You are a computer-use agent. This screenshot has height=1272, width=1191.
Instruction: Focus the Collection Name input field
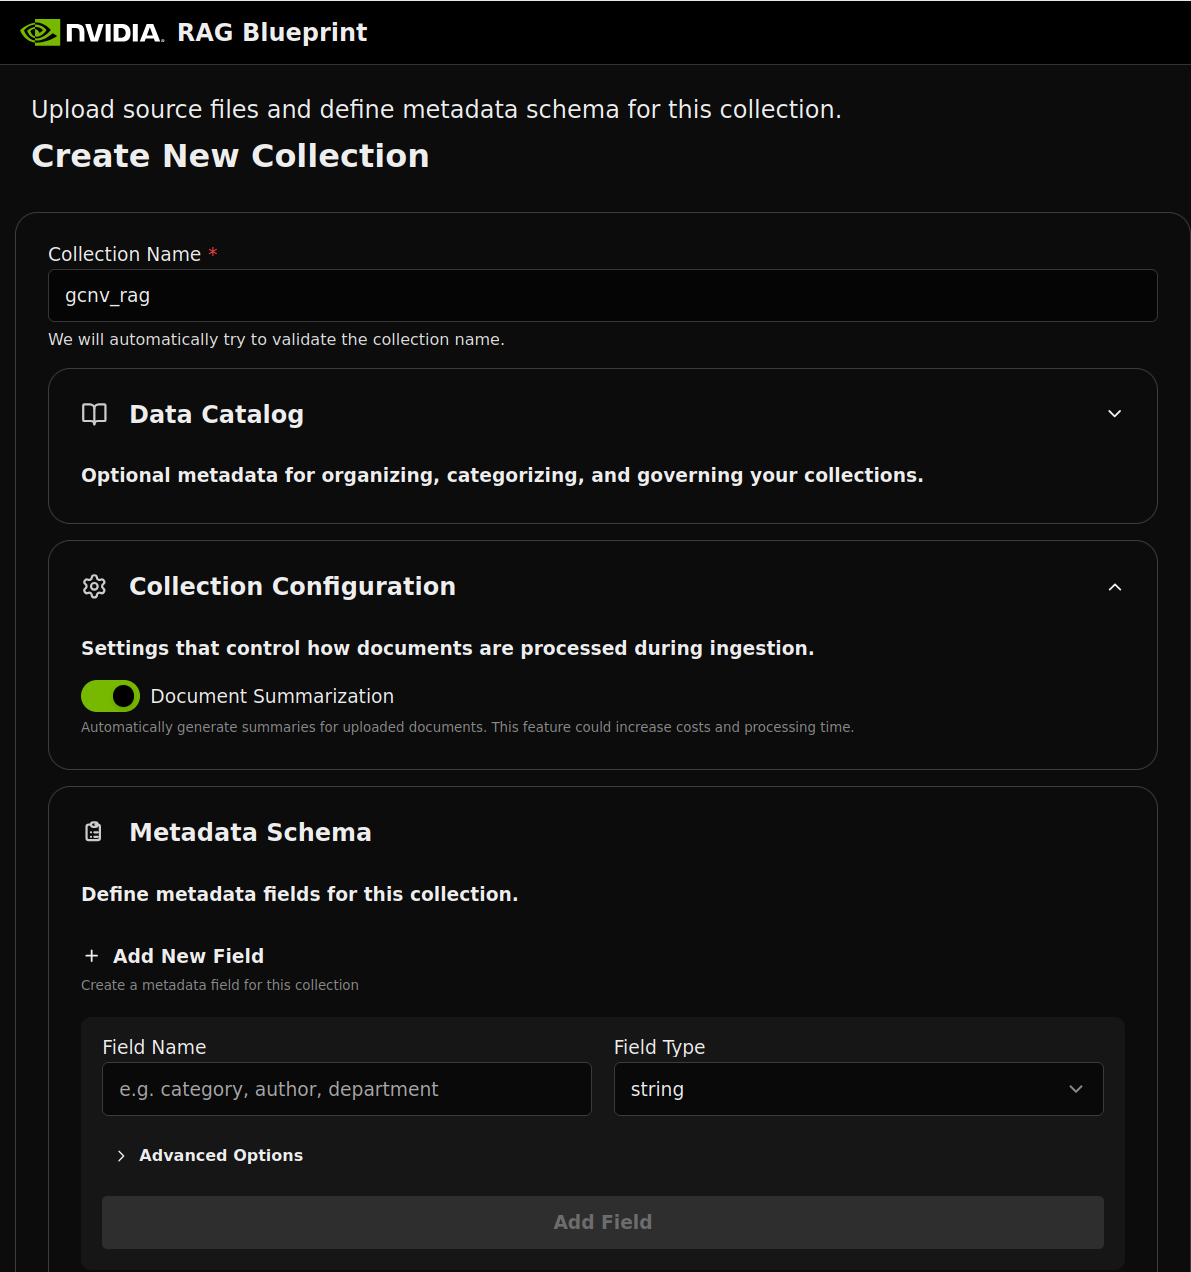(x=603, y=295)
